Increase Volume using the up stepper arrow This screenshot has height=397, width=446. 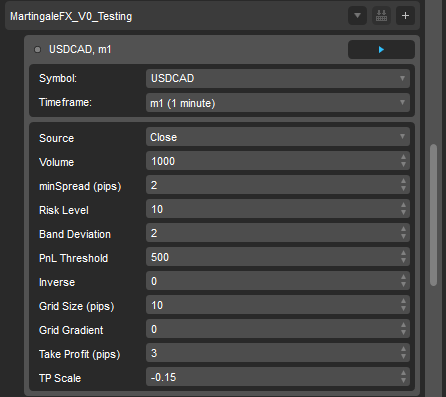pyautogui.click(x=403, y=157)
